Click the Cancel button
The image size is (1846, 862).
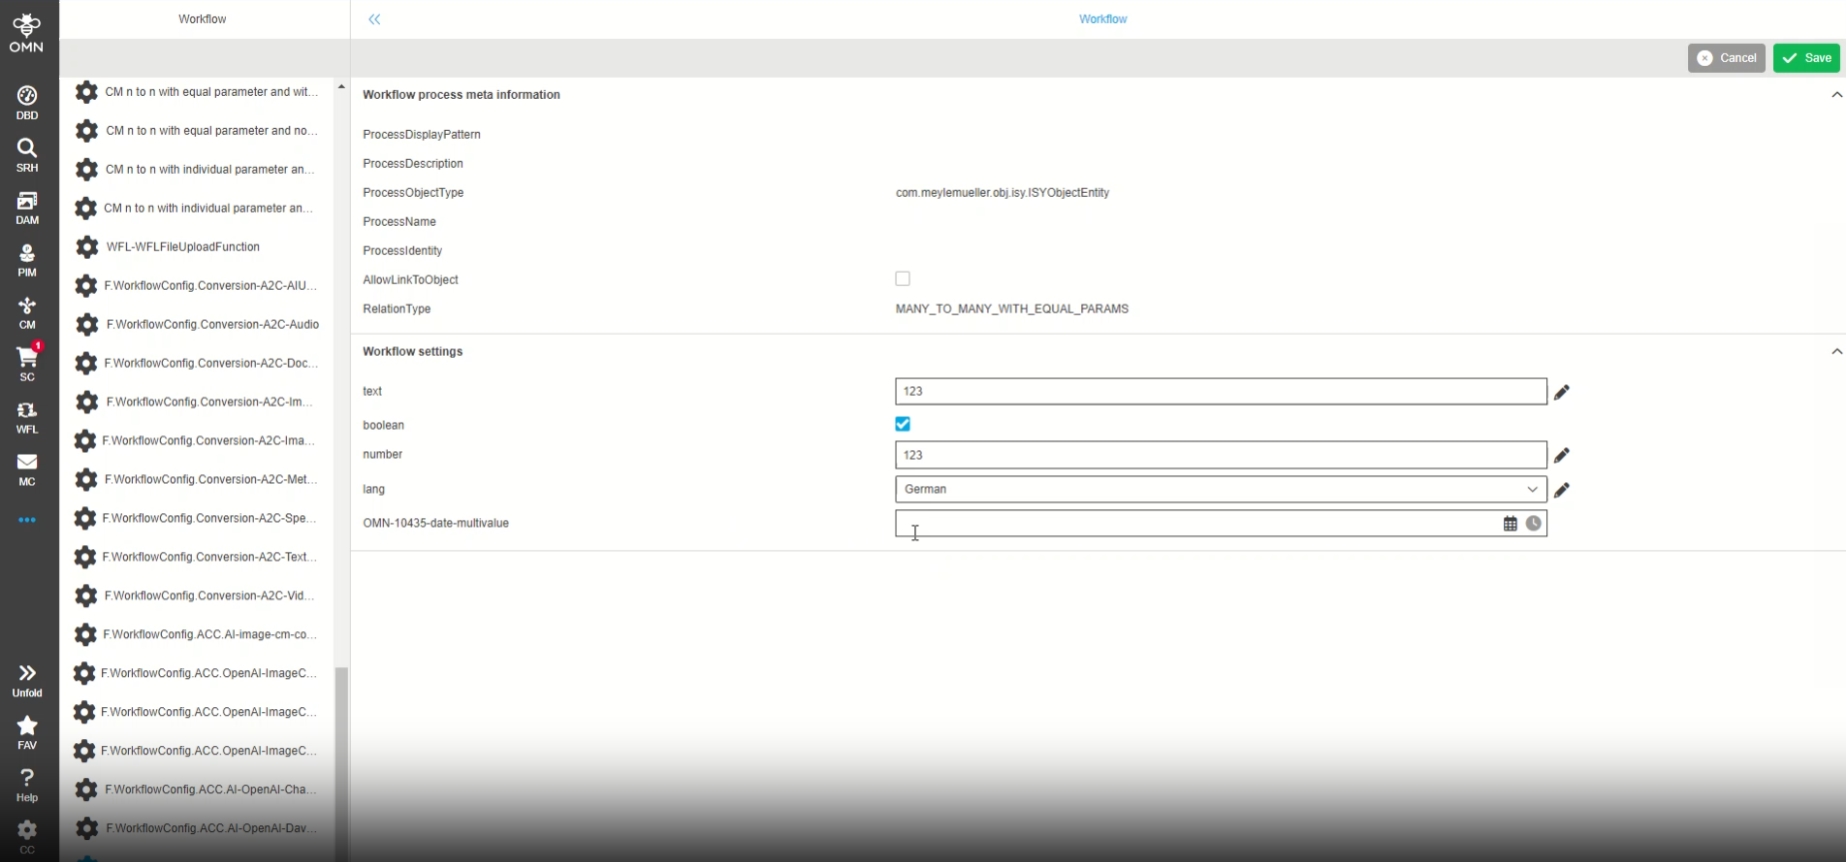(x=1726, y=58)
